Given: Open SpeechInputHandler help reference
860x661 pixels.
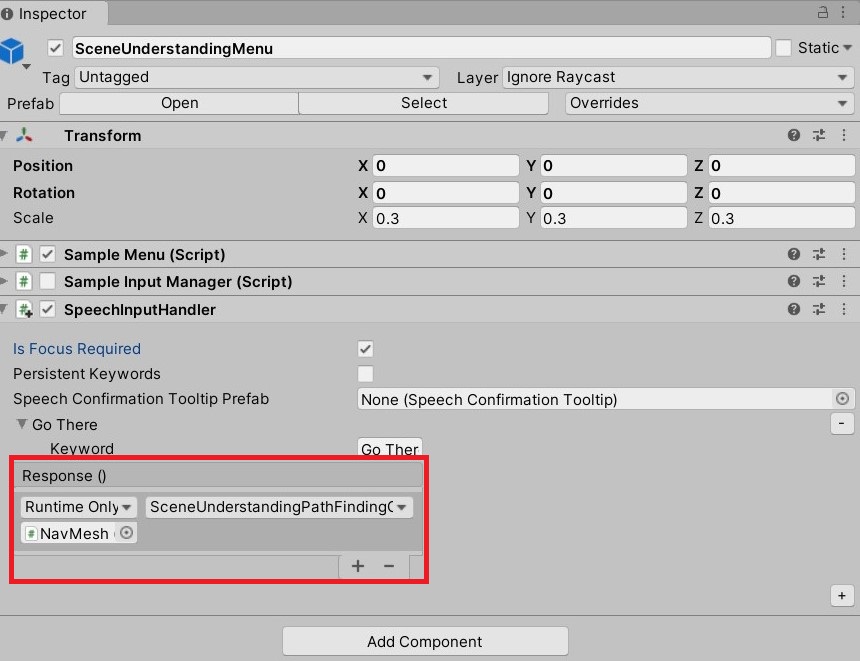Looking at the screenshot, I should click(x=794, y=309).
